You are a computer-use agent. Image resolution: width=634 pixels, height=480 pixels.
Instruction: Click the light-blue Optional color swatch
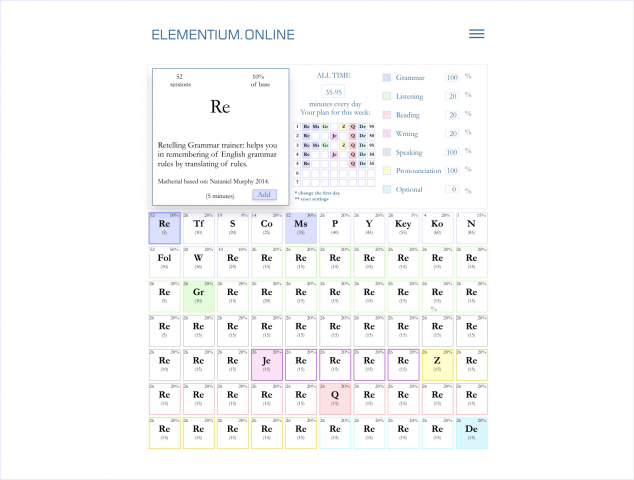pyautogui.click(x=387, y=189)
